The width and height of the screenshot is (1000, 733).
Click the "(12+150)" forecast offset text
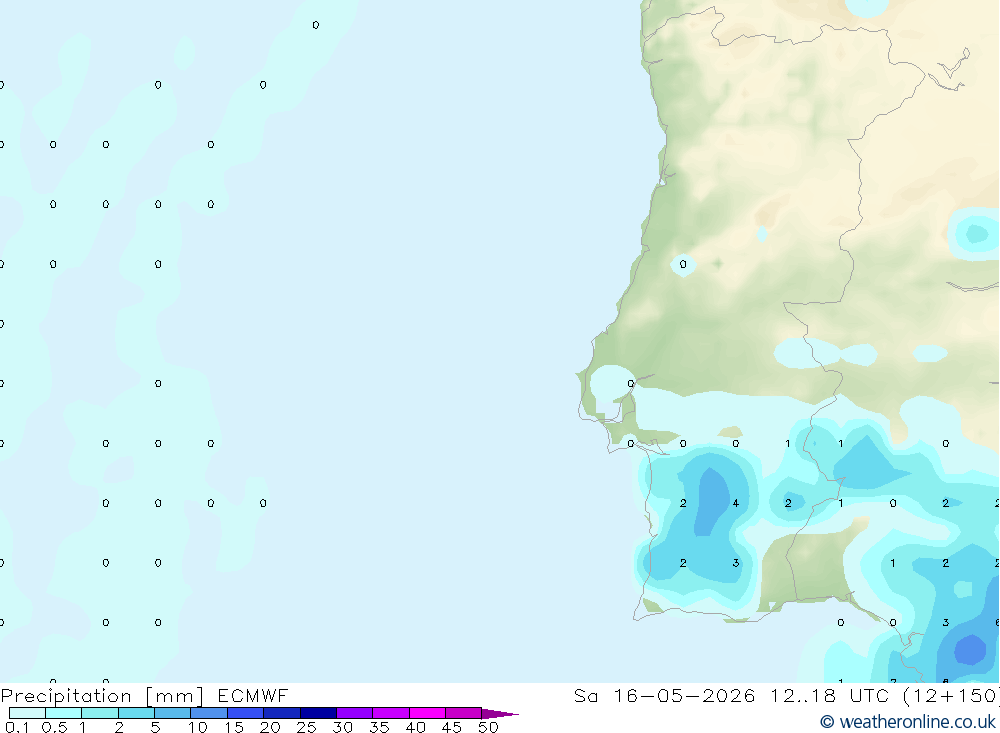click(951, 695)
